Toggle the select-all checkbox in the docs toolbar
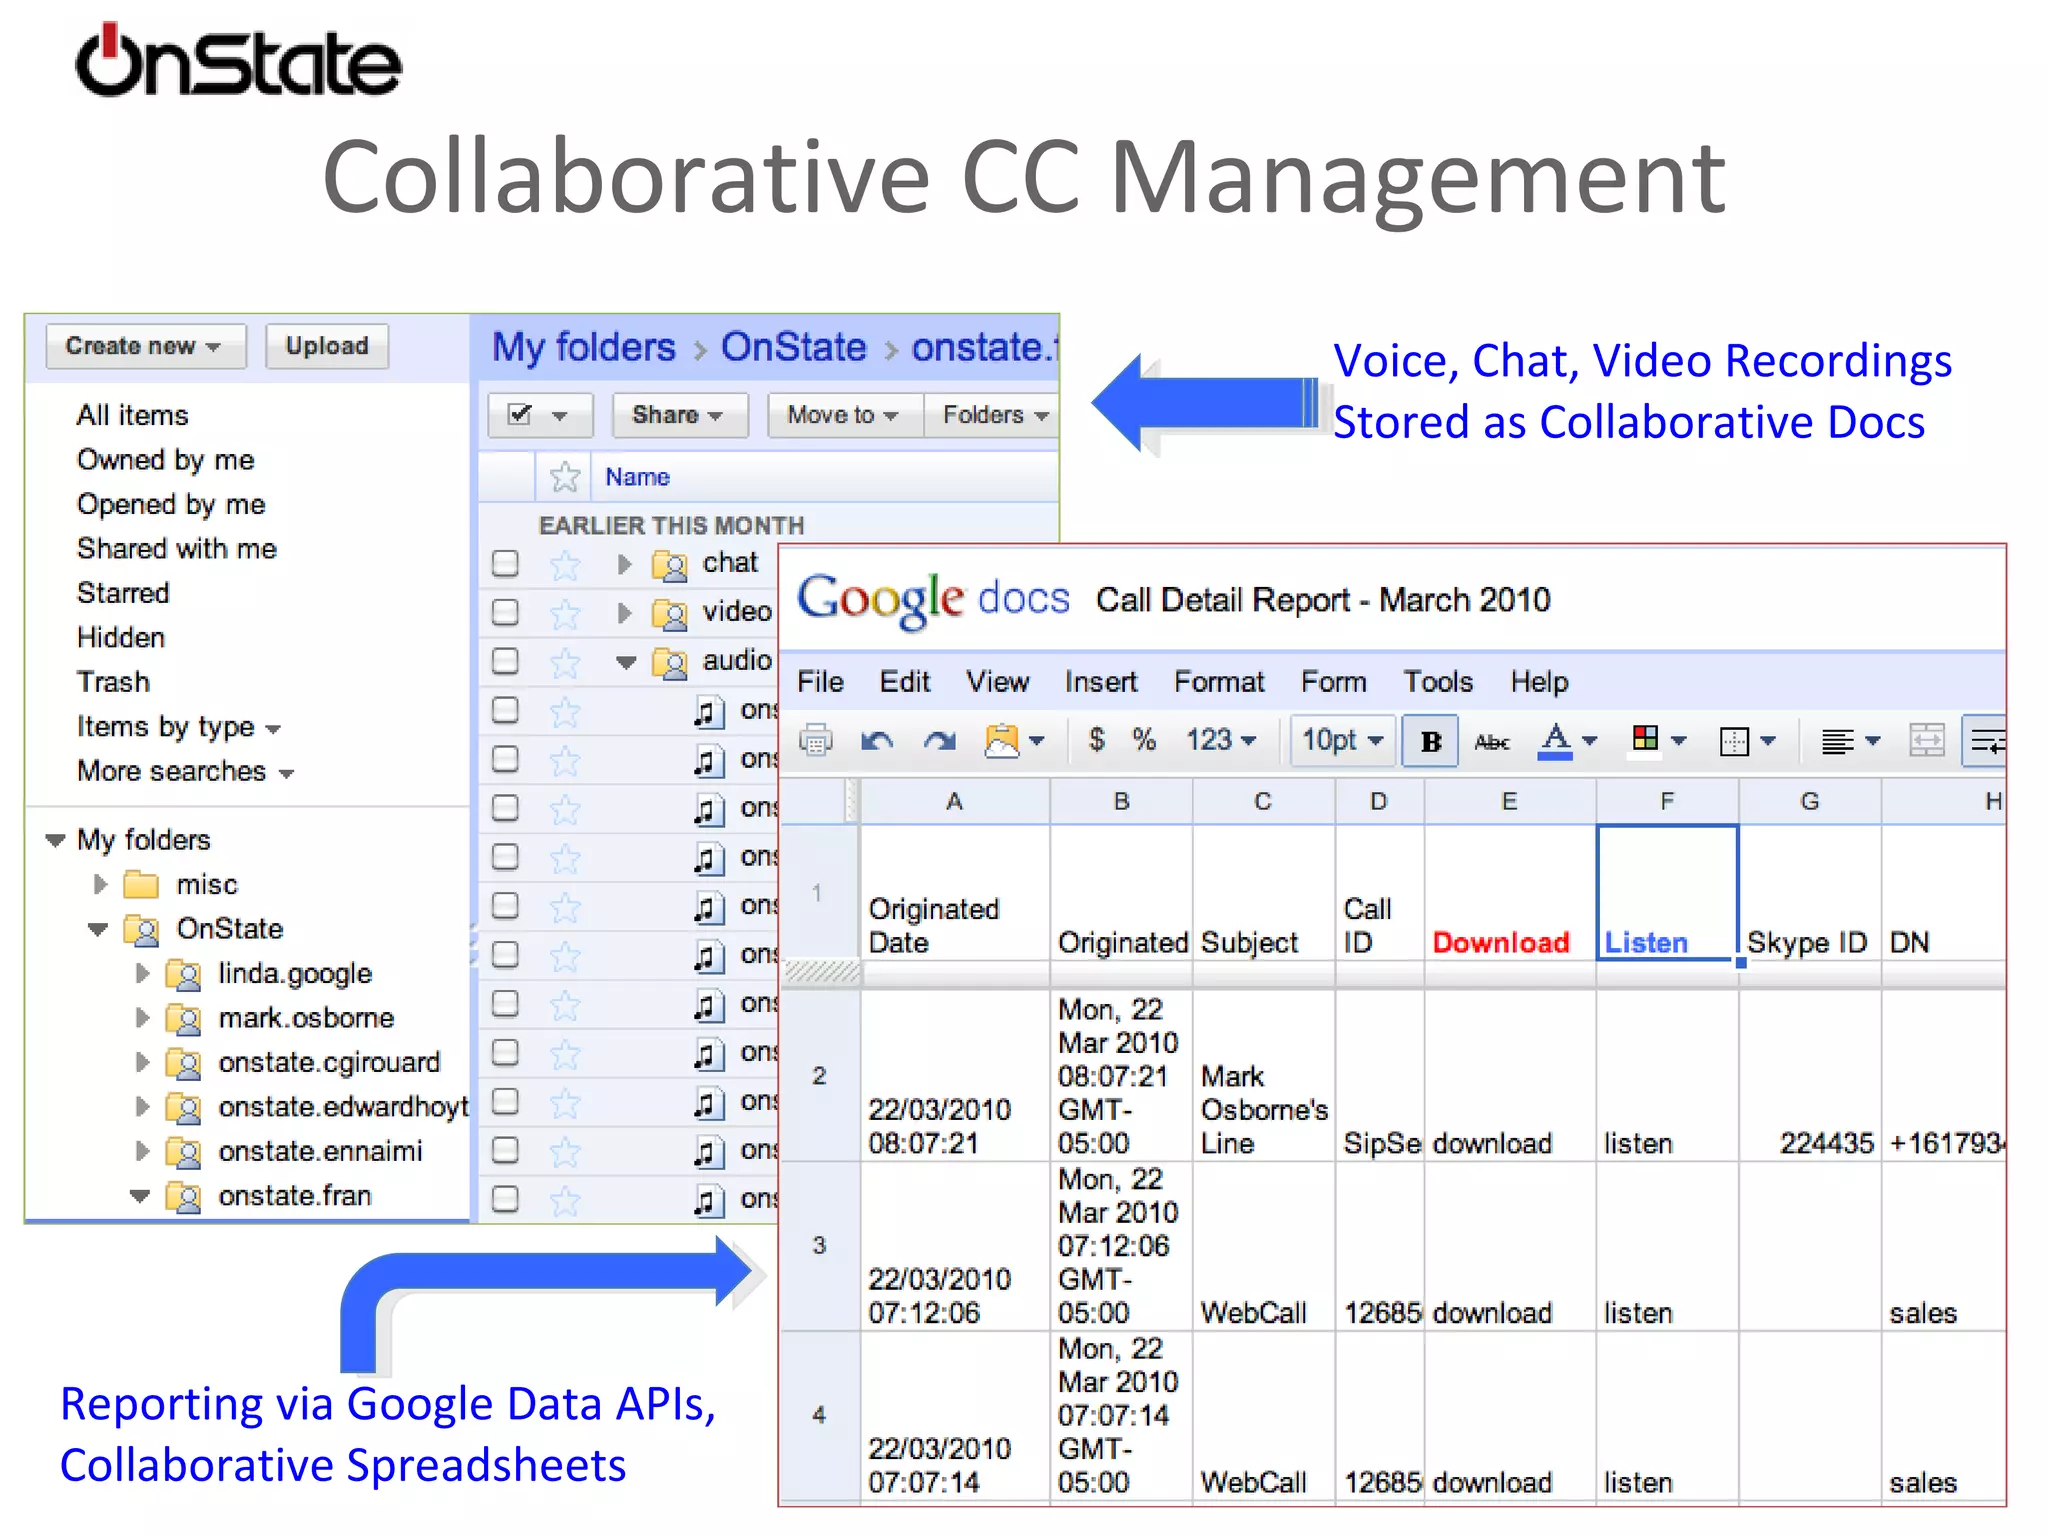 [x=520, y=414]
